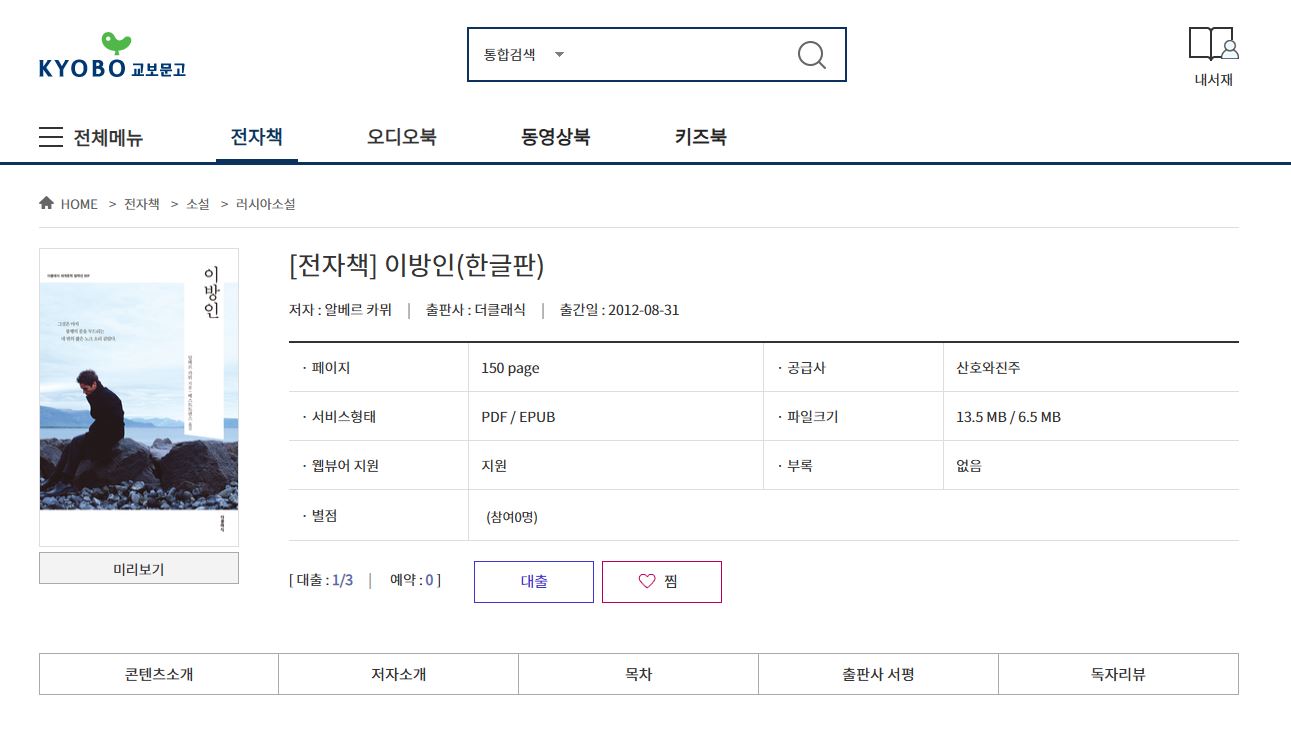
Task: Click the Kyobo bookstore logo
Action: [112, 56]
